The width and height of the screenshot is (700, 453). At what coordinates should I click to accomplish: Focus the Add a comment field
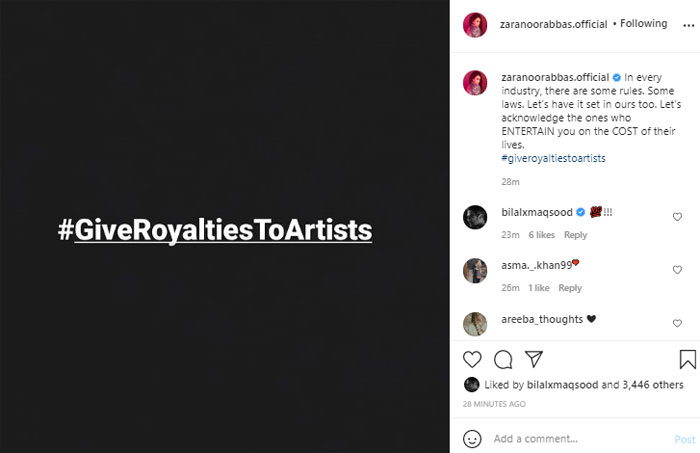575,438
